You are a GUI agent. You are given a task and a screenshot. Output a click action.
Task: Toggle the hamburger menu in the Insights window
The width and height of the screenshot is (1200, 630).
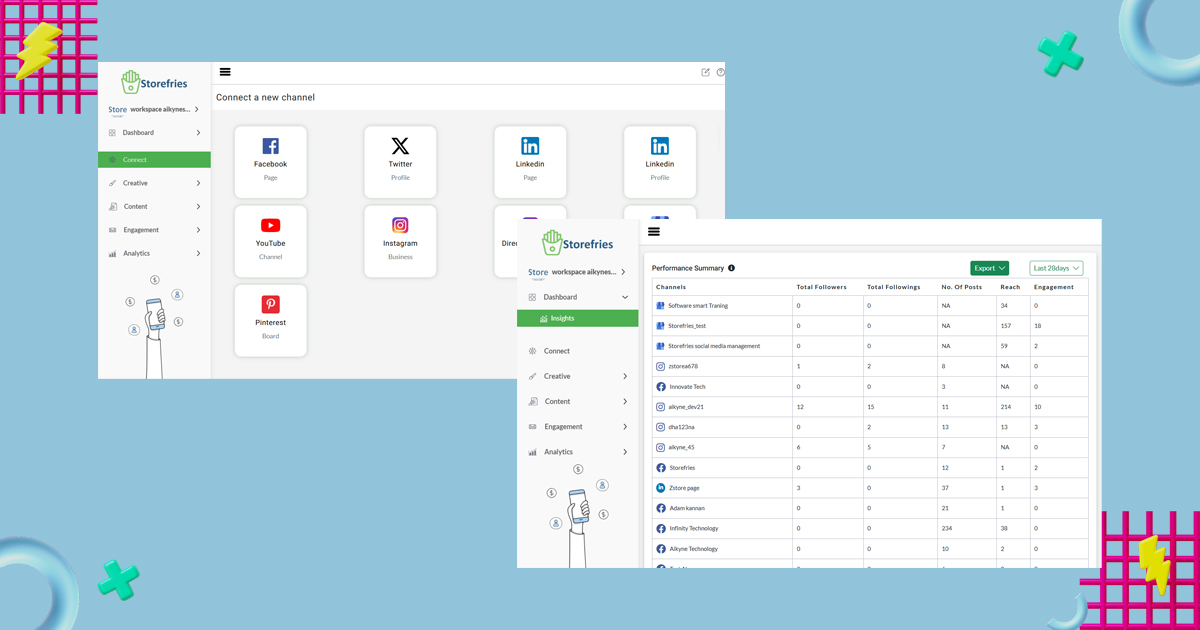654,231
